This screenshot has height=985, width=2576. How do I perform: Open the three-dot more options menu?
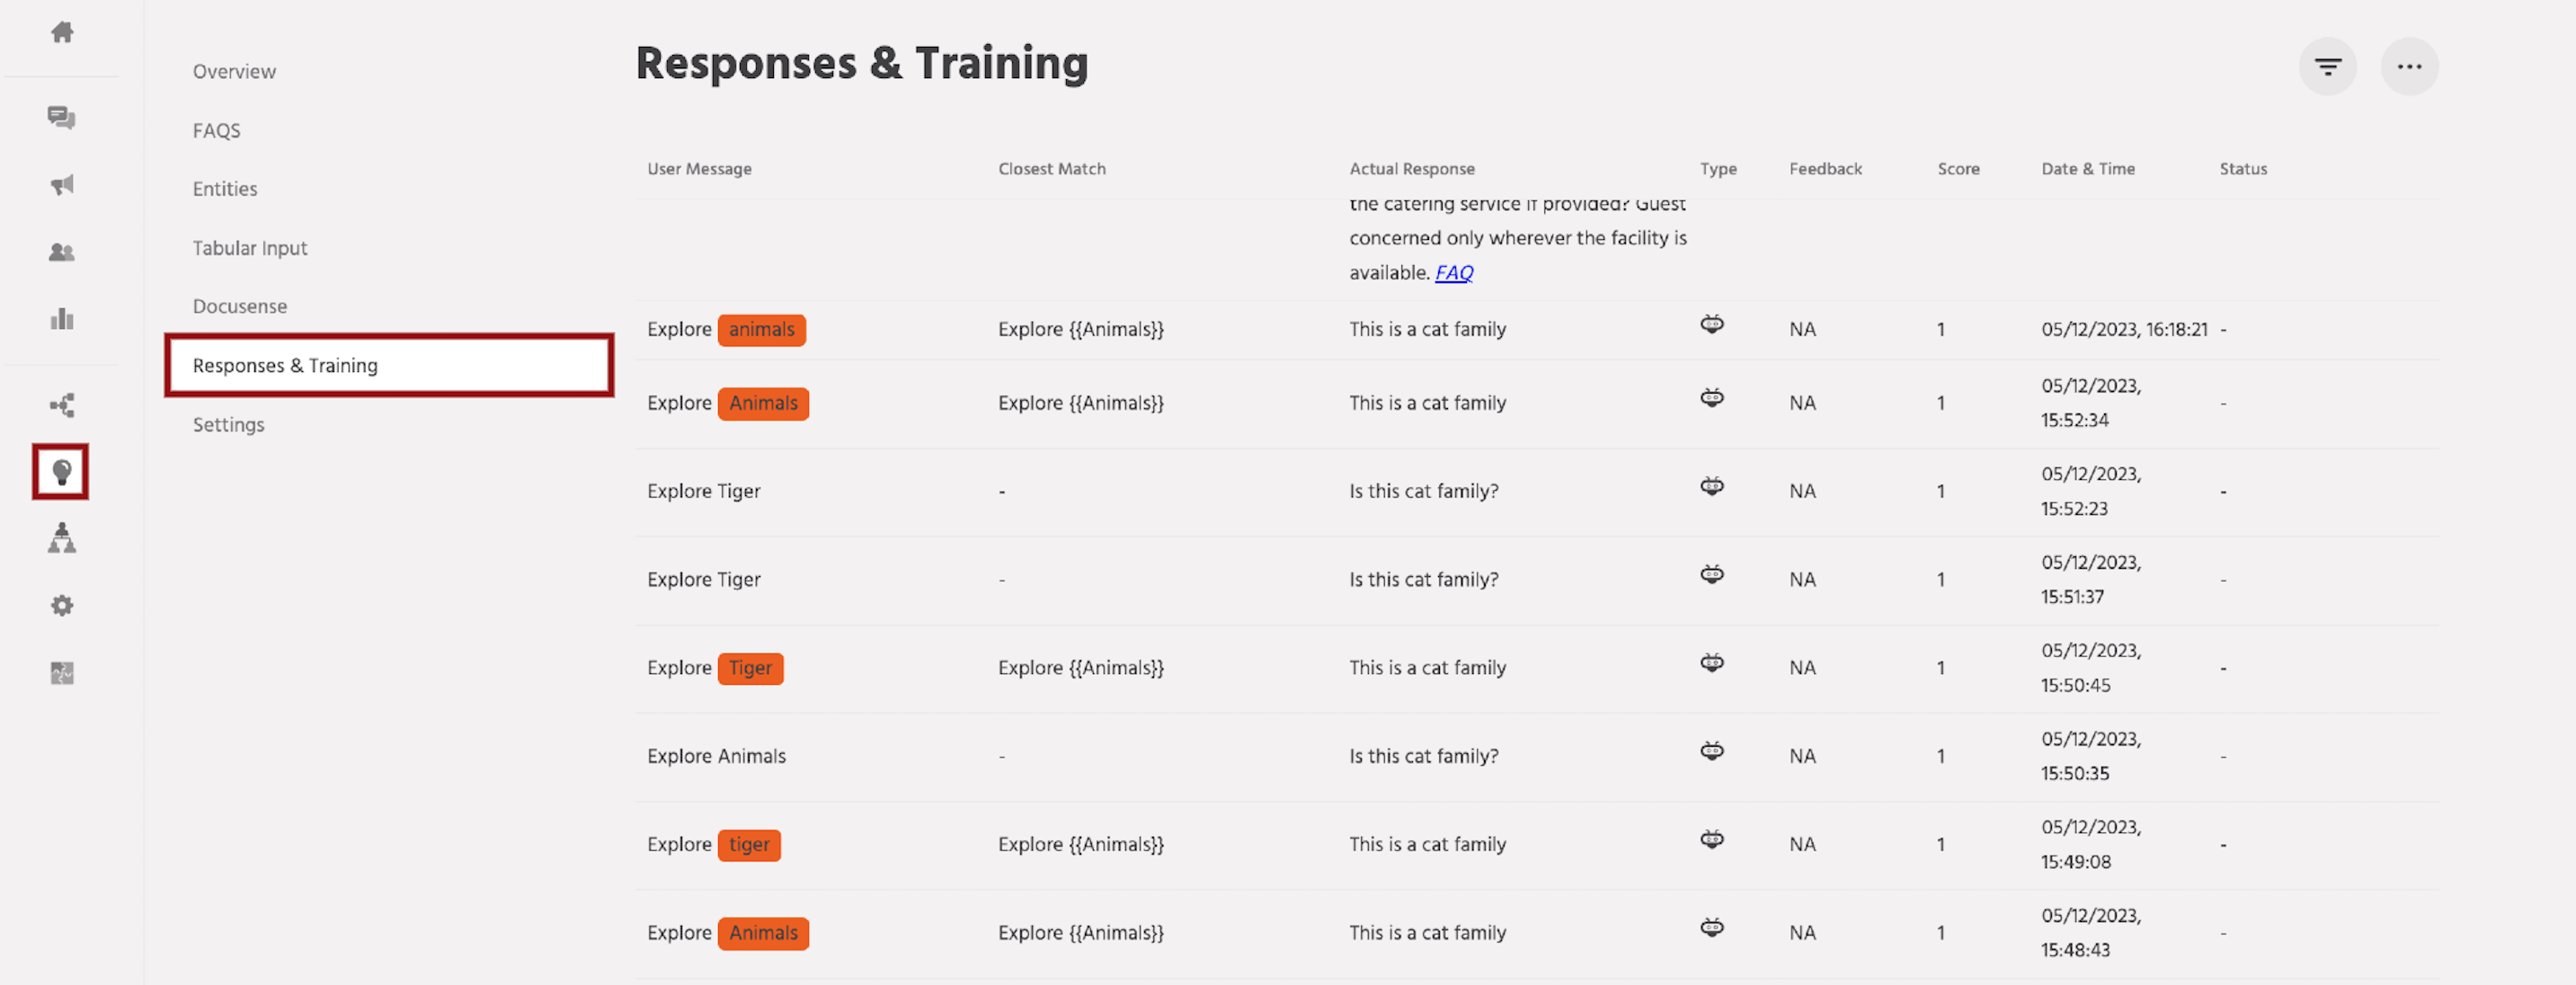[2410, 66]
